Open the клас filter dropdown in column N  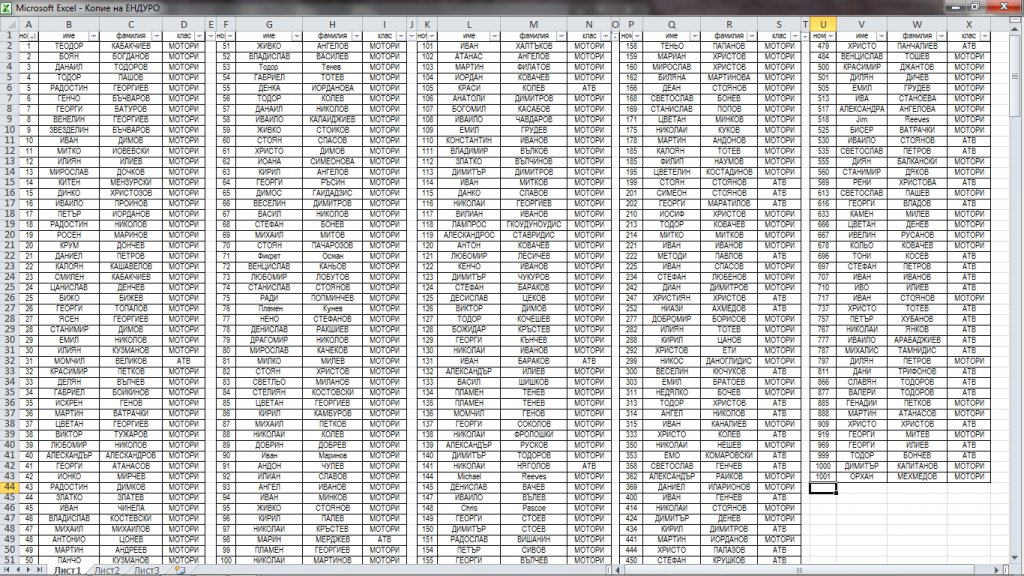pyautogui.click(x=605, y=36)
